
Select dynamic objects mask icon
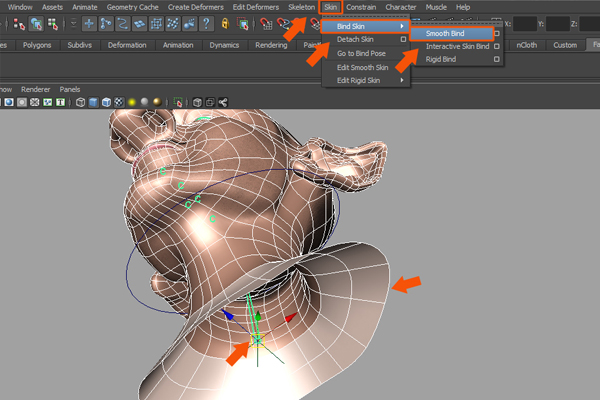point(173,24)
